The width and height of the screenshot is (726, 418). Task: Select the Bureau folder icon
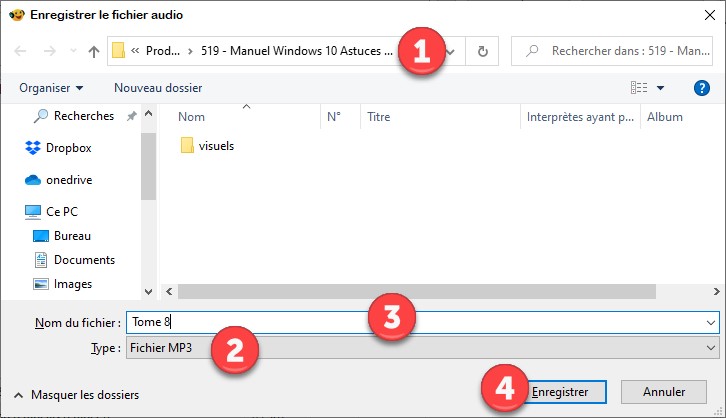click(x=41, y=236)
